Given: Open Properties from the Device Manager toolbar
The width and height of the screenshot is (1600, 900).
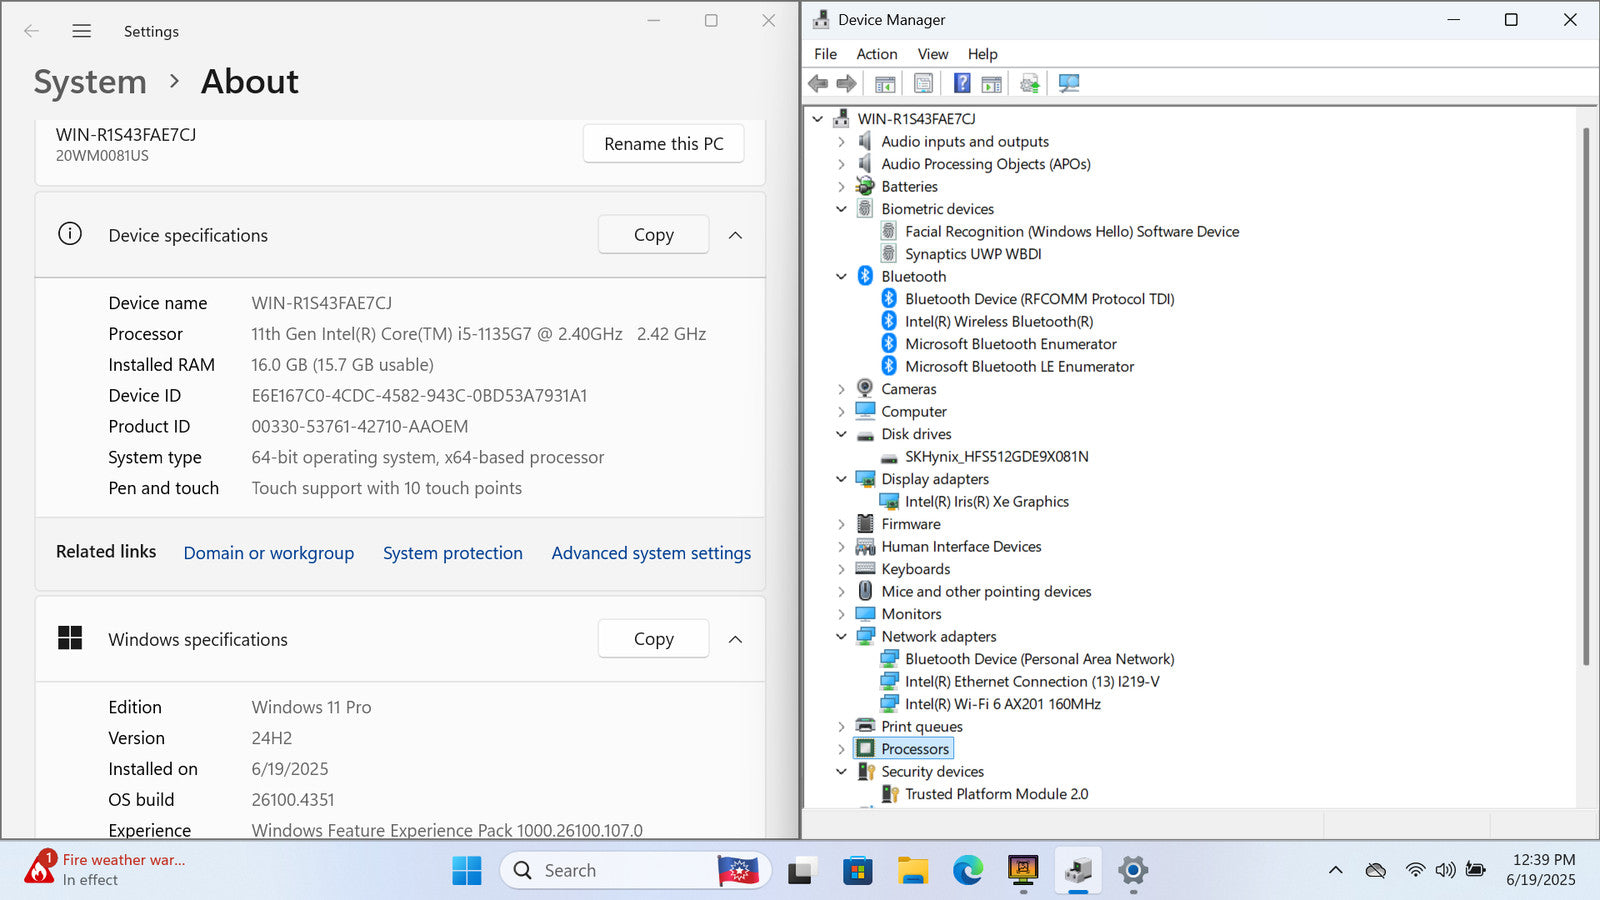Looking at the screenshot, I should [923, 84].
